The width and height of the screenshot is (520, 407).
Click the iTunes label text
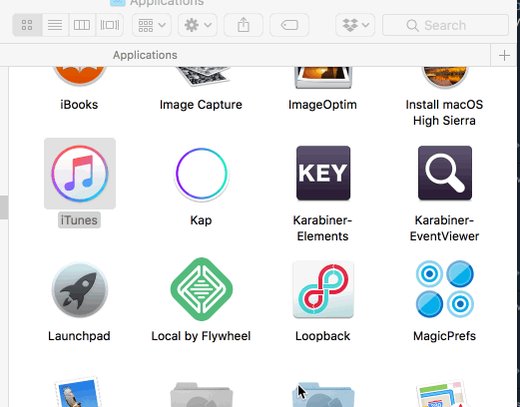[x=79, y=220]
